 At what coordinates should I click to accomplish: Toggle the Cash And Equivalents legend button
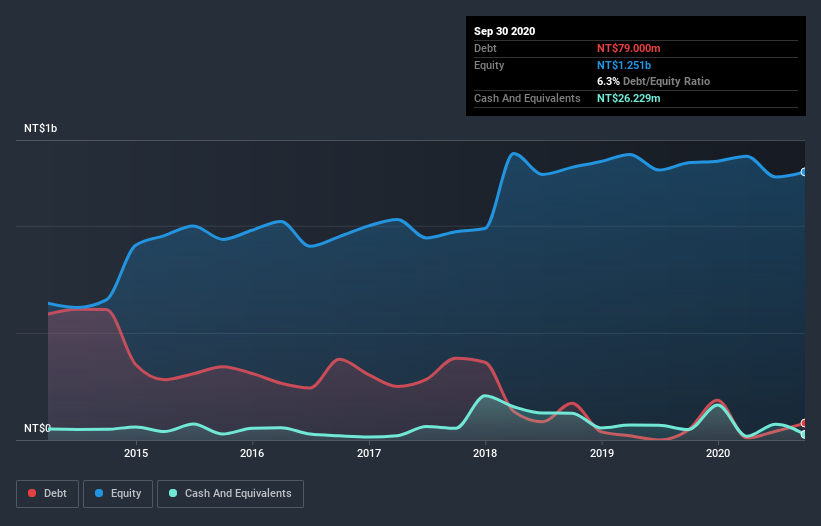[x=230, y=494]
